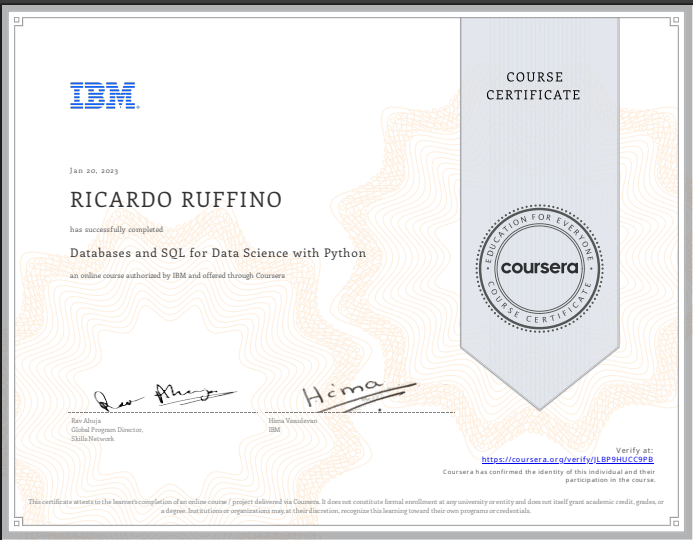
Task: Click the line 'an online course authorized by IBM'
Action: 177,275
